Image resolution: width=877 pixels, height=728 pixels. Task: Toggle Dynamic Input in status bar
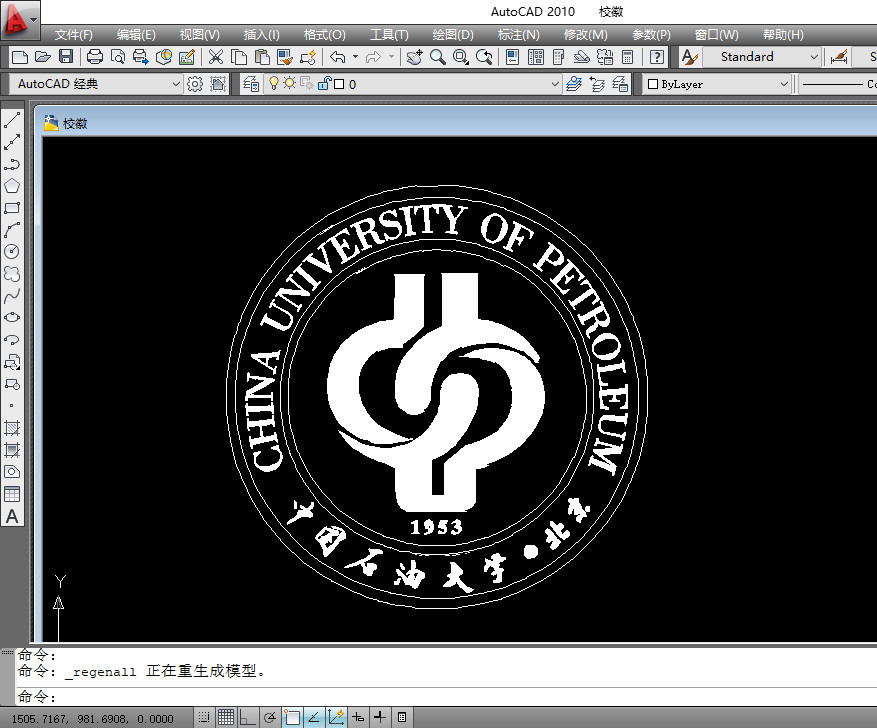[x=359, y=717]
